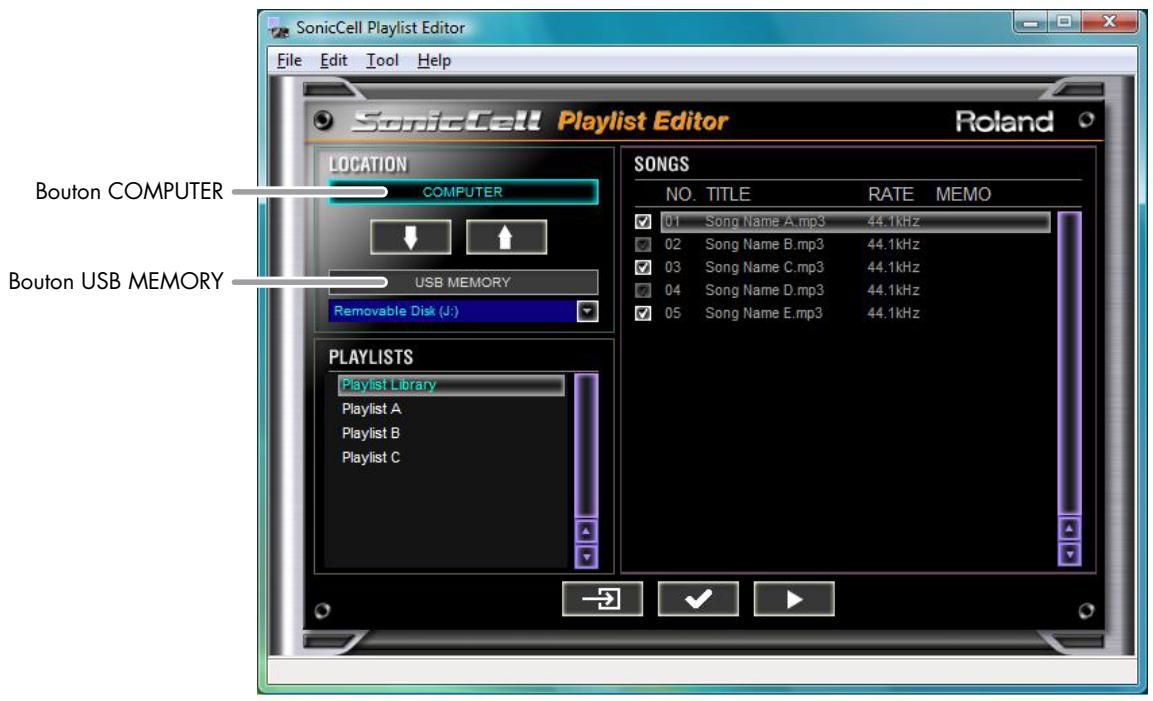
Task: Select Playlist A in the list
Action: (x=371, y=409)
